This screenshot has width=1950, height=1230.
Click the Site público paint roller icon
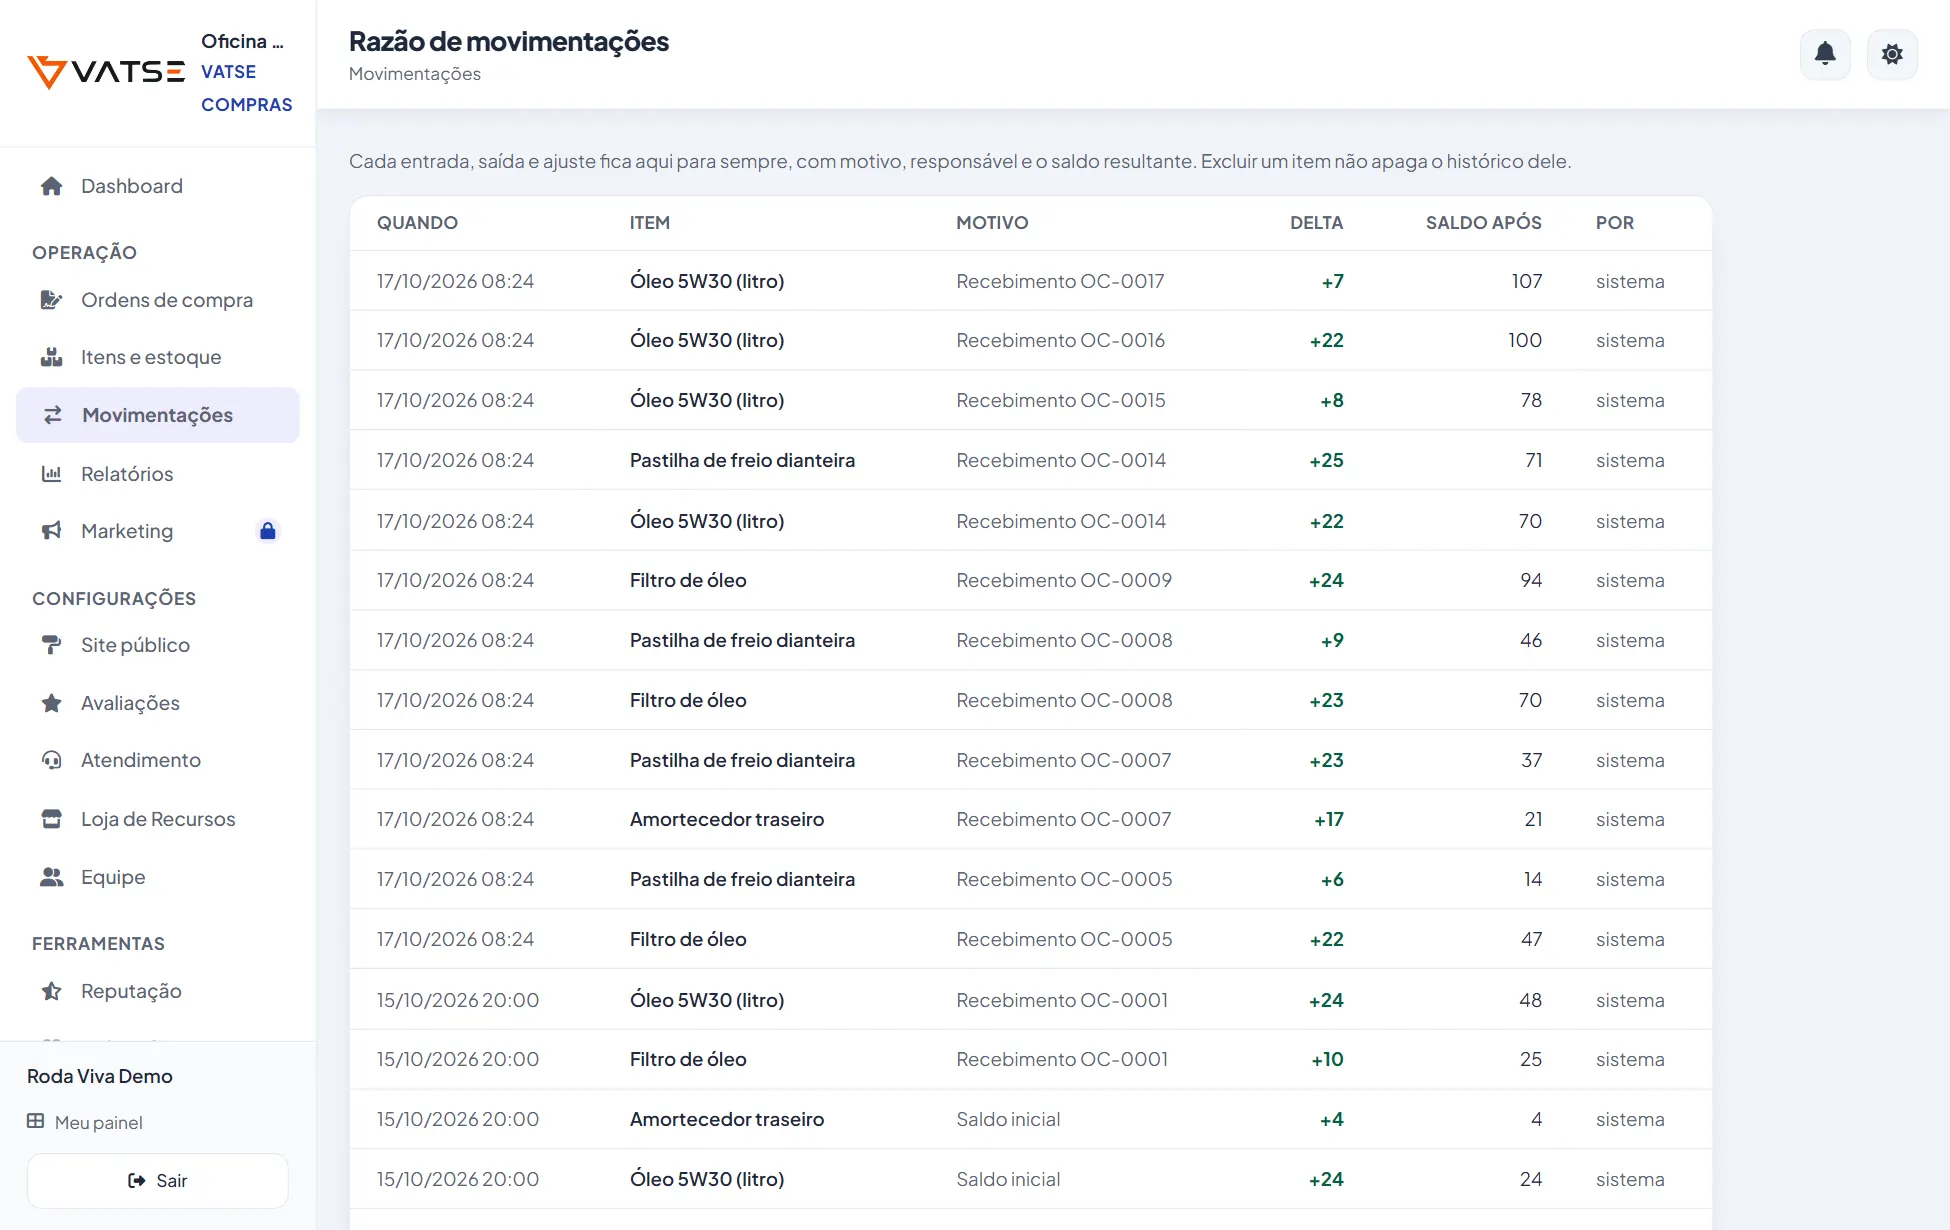coord(52,645)
